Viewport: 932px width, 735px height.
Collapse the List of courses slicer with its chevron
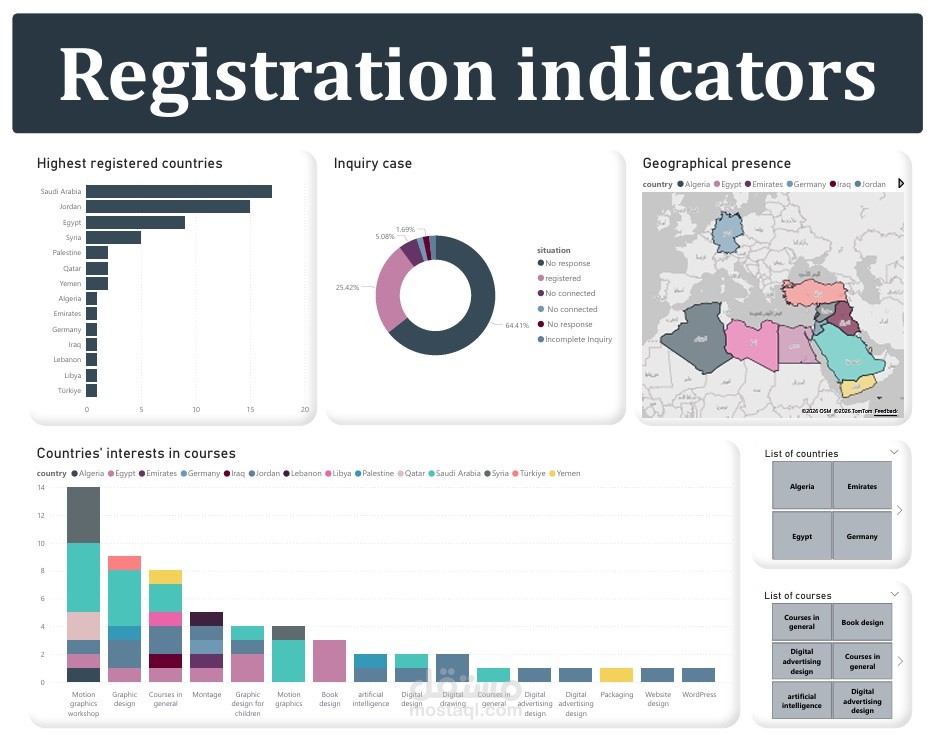(893, 595)
